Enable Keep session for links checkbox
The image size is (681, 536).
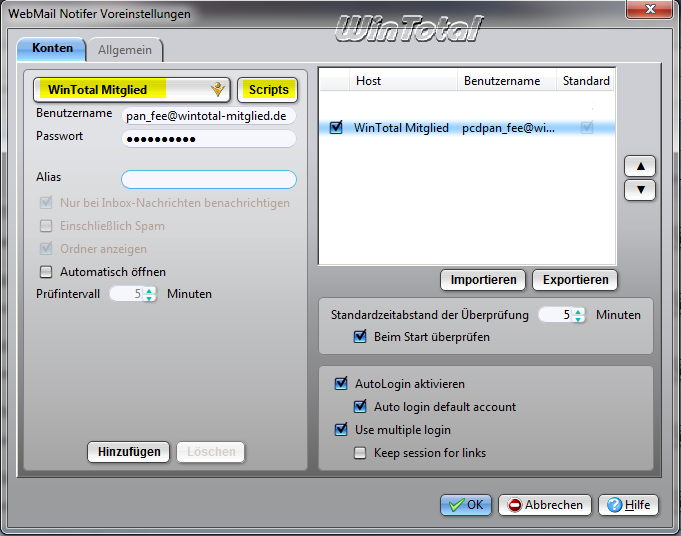pos(360,453)
